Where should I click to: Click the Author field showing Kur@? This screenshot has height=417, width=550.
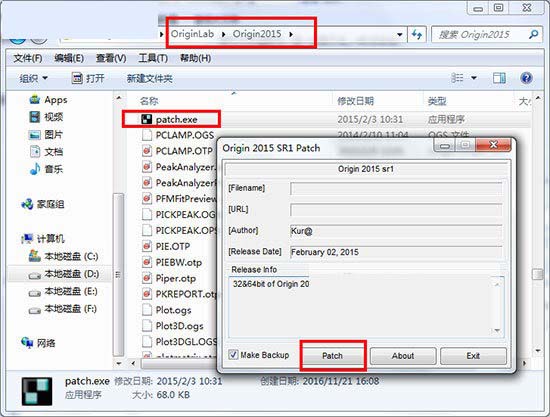(x=396, y=231)
